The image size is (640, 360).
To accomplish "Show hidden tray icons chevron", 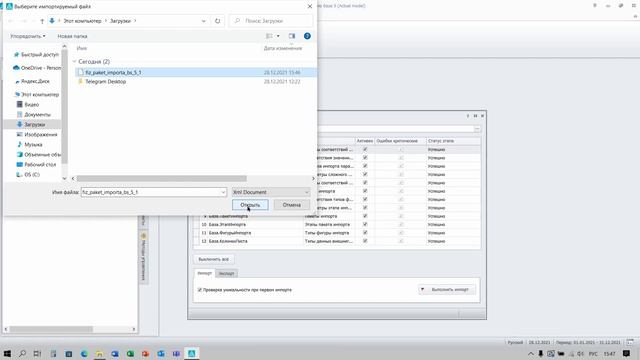I will (x=531, y=353).
